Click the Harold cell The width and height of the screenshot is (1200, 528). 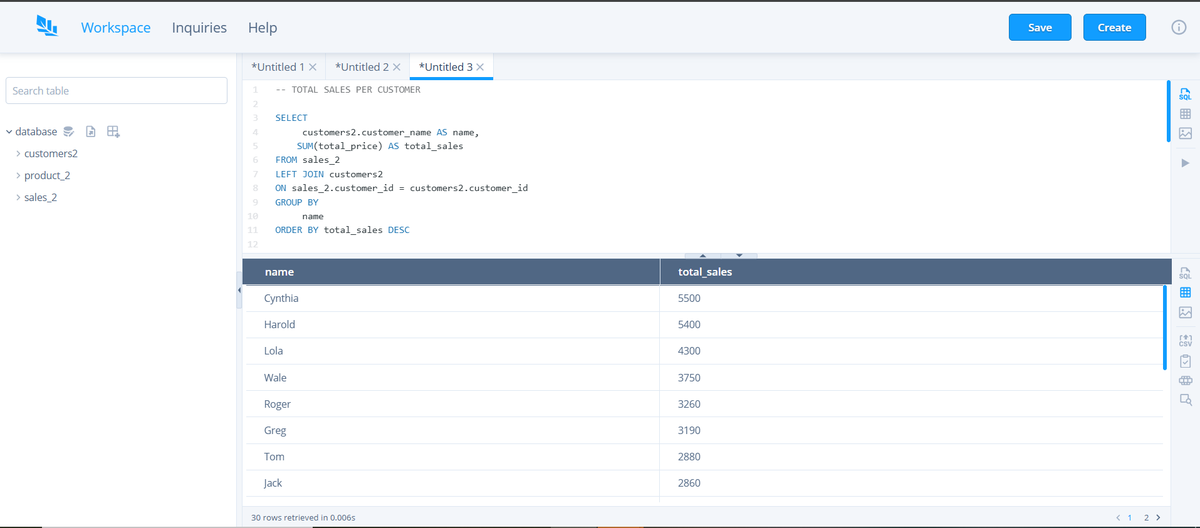coord(453,325)
